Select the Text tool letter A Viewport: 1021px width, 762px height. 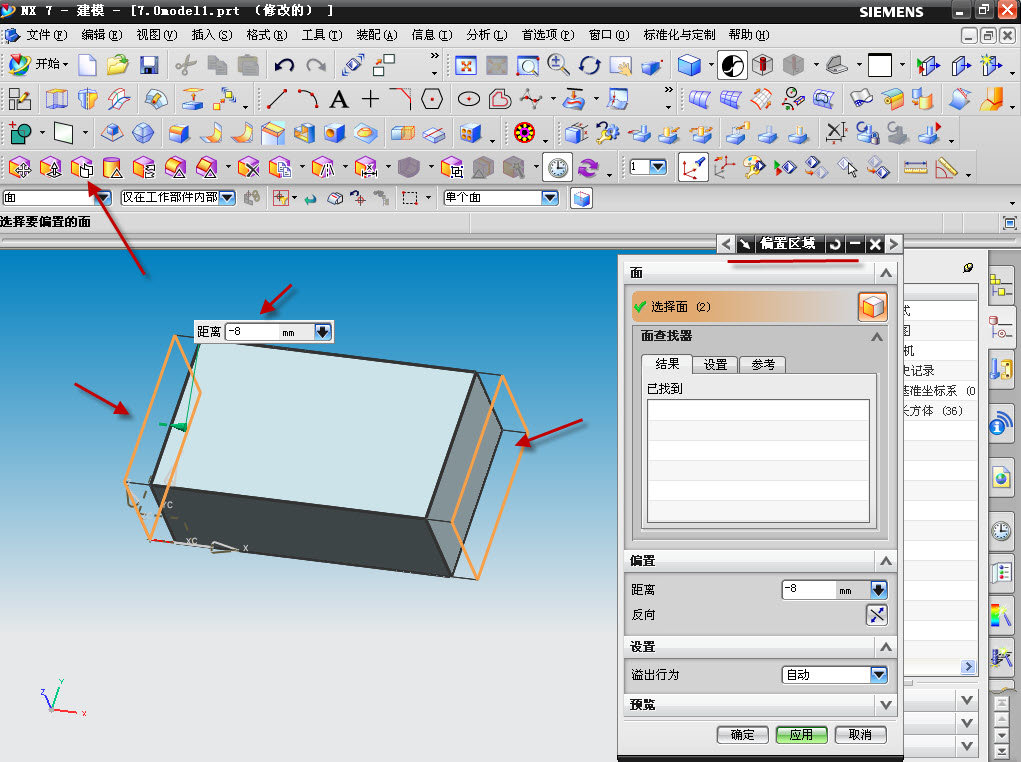tap(339, 99)
